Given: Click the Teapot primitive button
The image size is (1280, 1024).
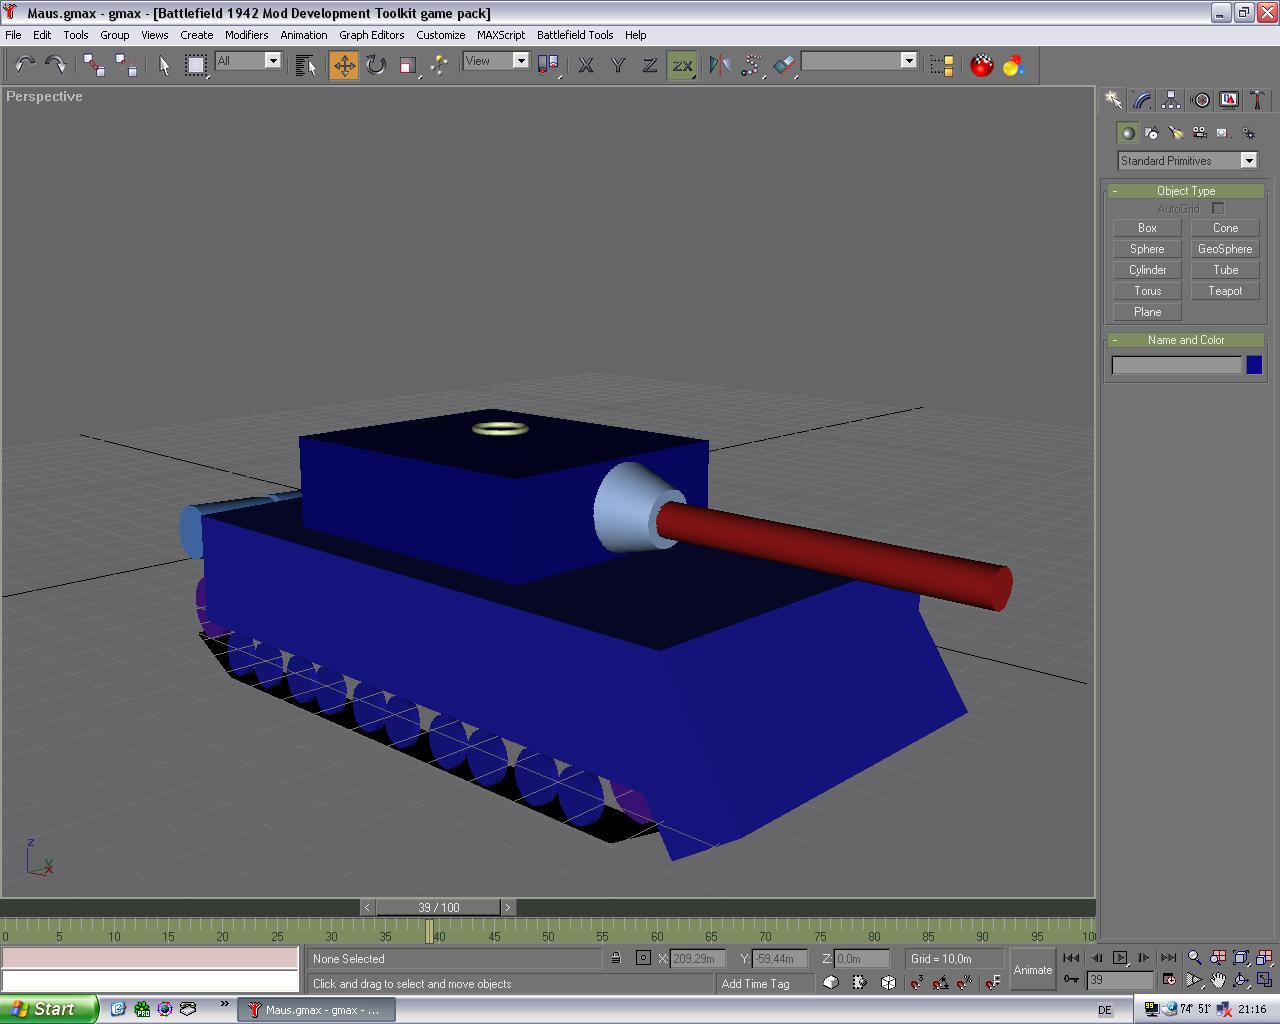Looking at the screenshot, I should pyautogui.click(x=1225, y=291).
